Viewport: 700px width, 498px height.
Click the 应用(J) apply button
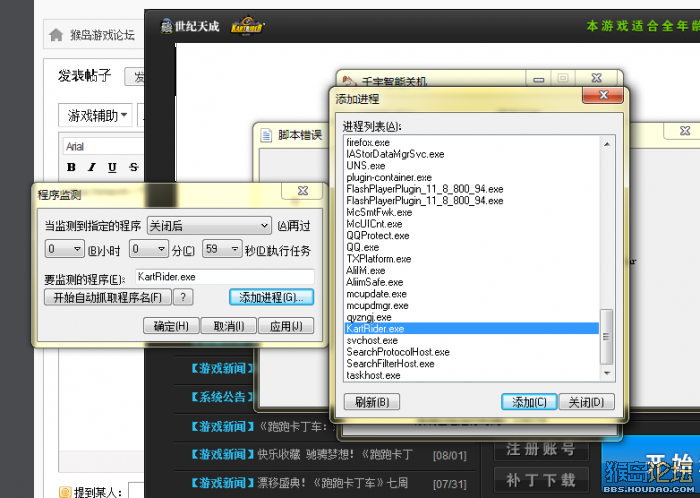[286, 326]
